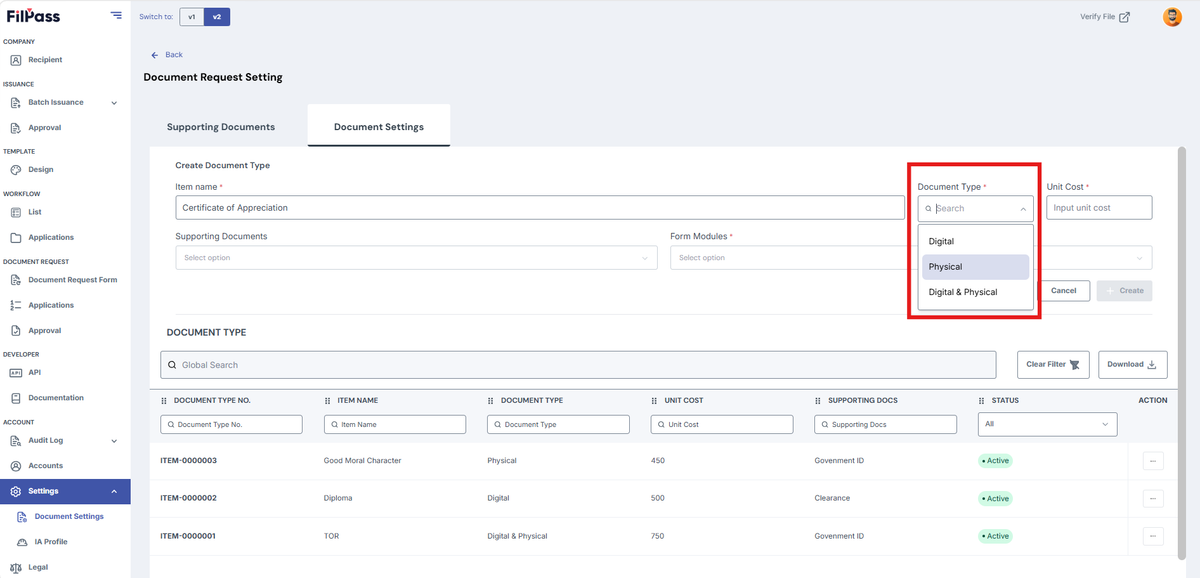The width and height of the screenshot is (1200, 578).
Task: Click the drag handle beside UNIT COST column
Action: point(654,400)
